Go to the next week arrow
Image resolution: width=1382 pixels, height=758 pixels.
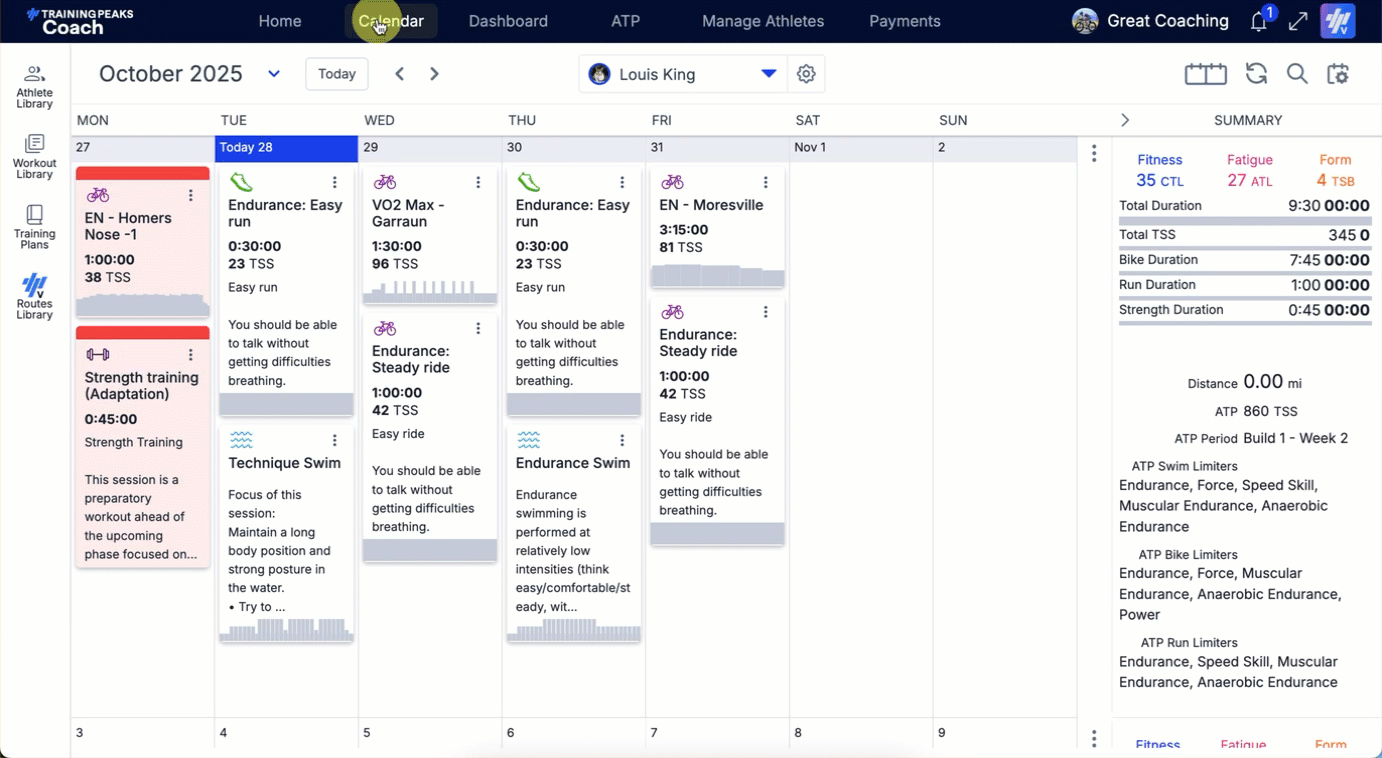434,74
